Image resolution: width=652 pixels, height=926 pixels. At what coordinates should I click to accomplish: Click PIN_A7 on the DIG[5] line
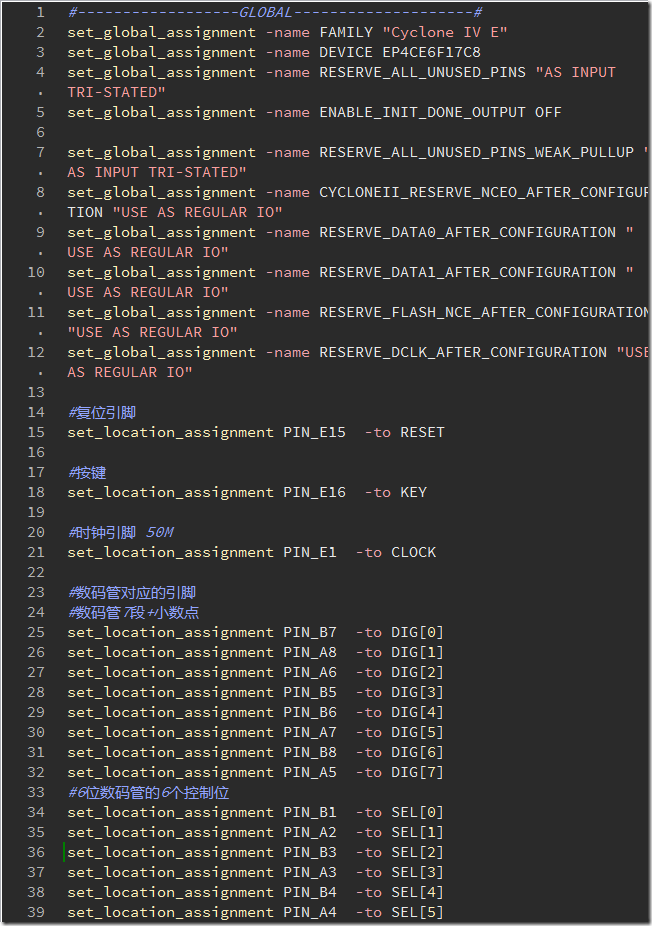coord(309,733)
